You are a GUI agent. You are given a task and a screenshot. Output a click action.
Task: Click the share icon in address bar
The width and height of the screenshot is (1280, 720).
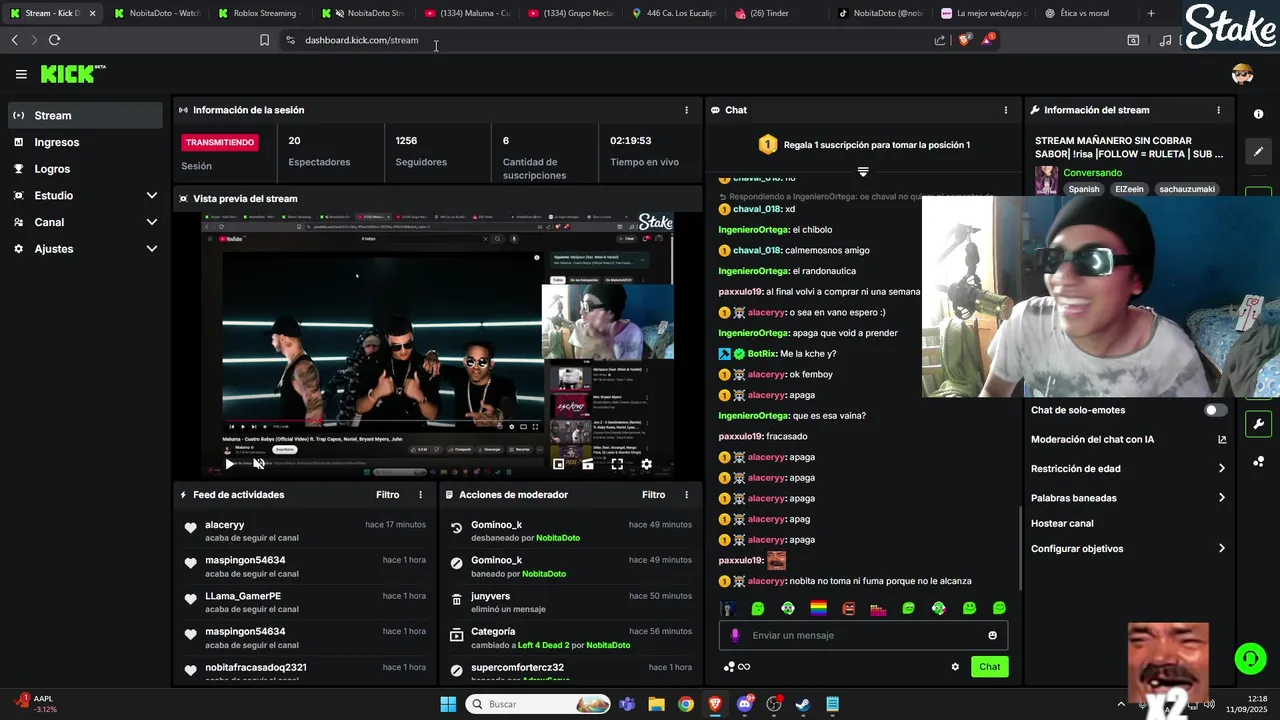click(x=940, y=40)
